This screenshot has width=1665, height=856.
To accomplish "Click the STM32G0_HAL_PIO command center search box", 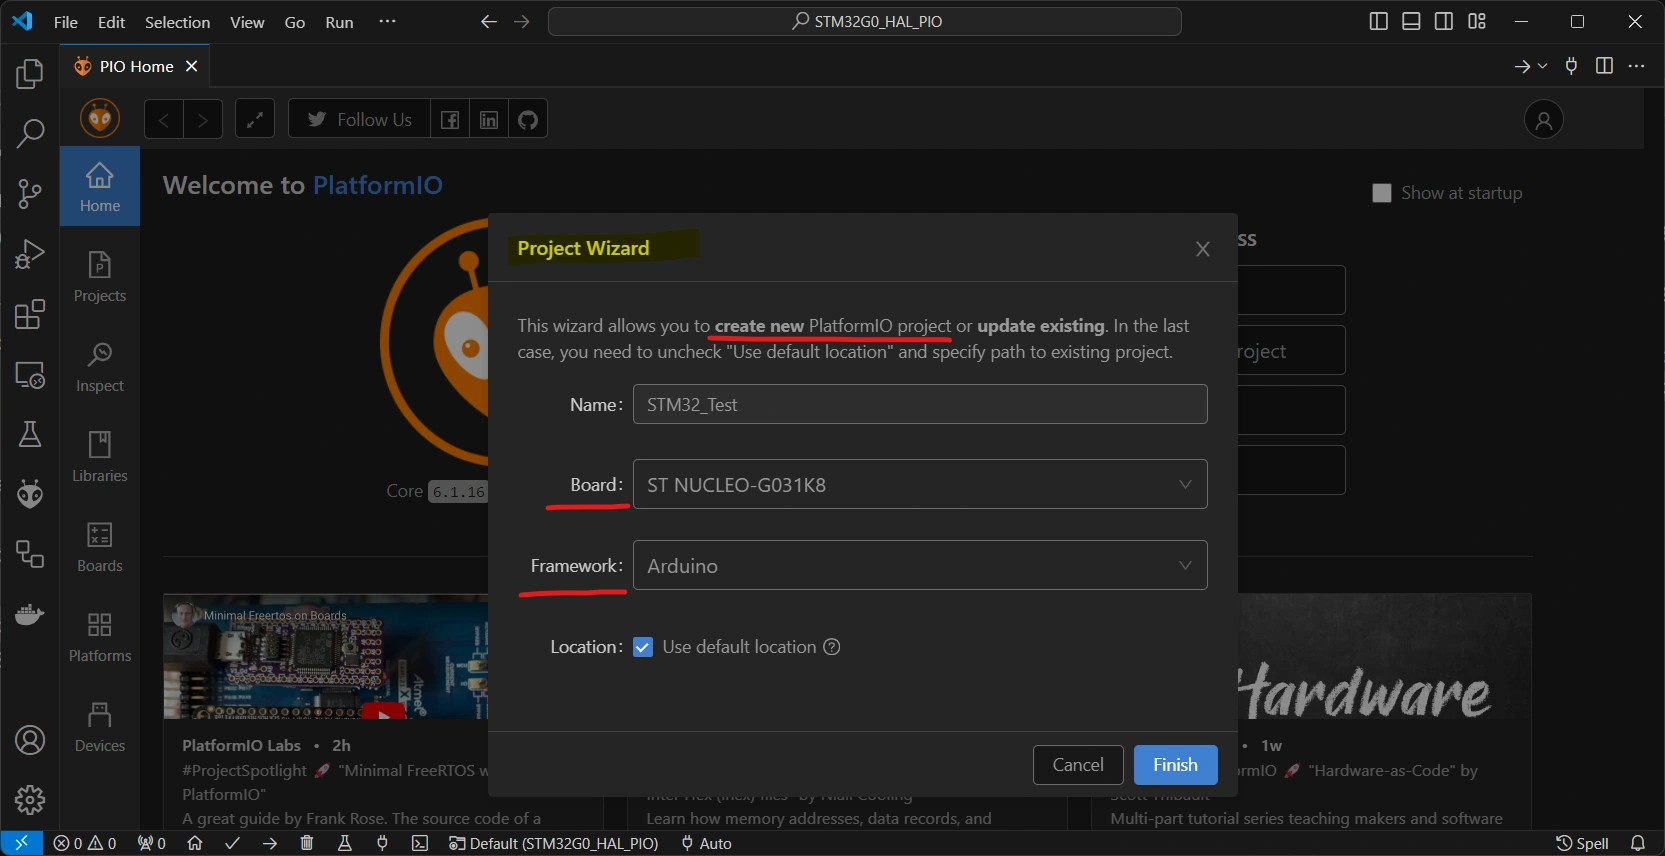I will coord(865,21).
